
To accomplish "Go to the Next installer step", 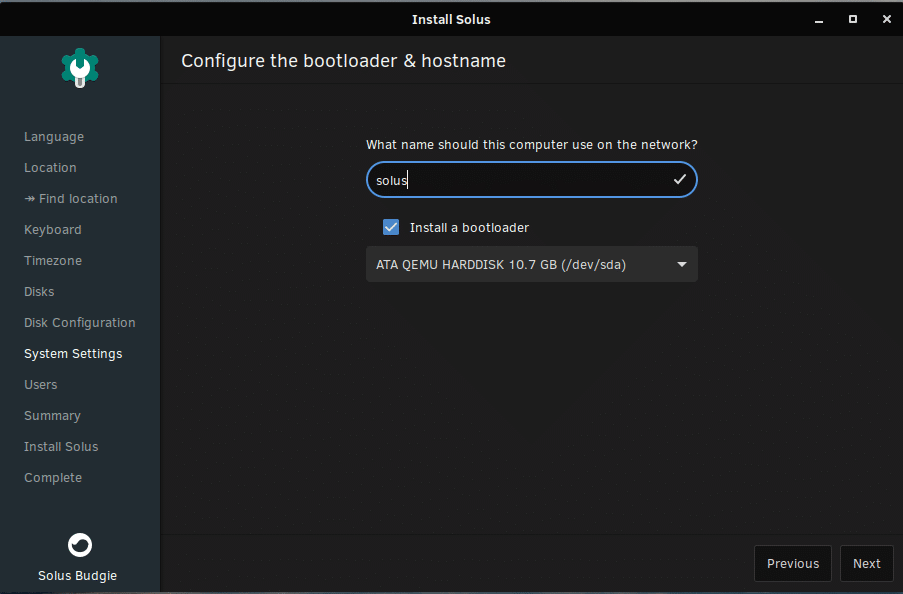I will (866, 563).
